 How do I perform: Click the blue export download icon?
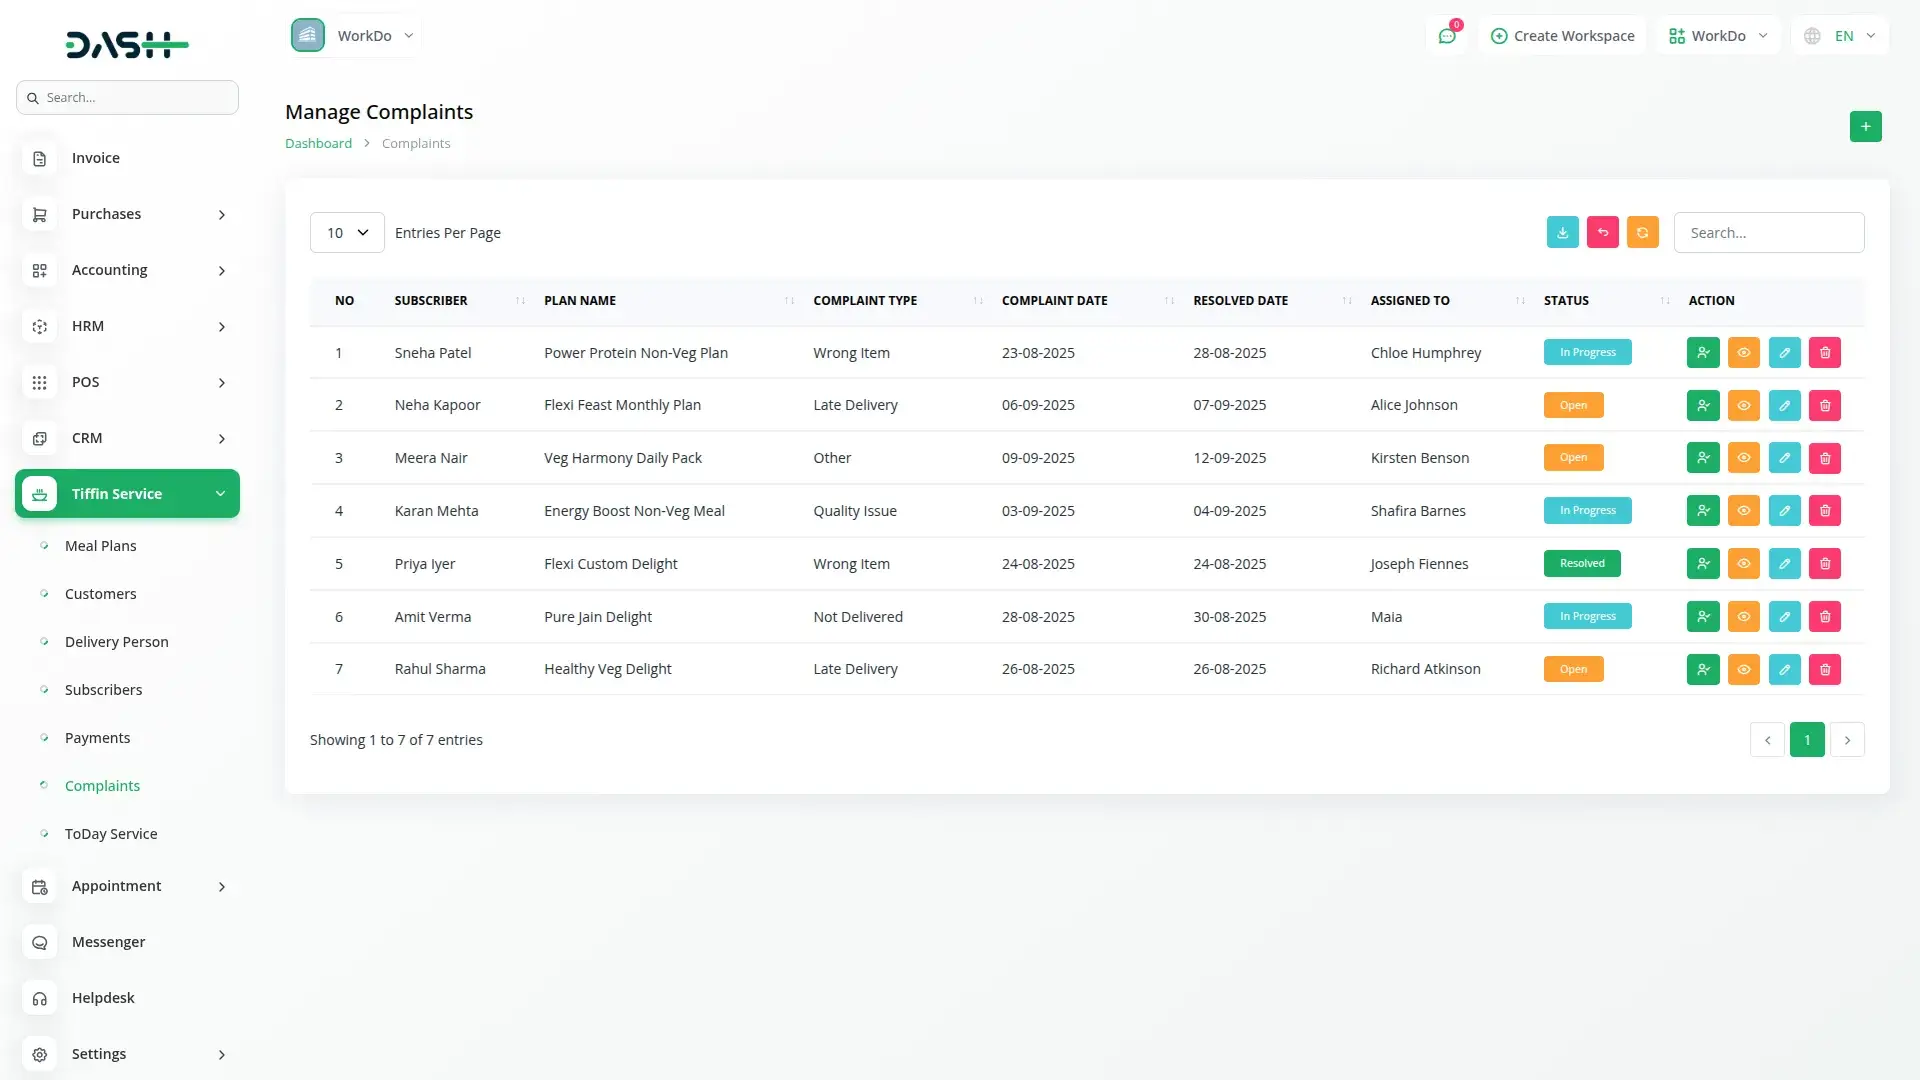[x=1562, y=232]
